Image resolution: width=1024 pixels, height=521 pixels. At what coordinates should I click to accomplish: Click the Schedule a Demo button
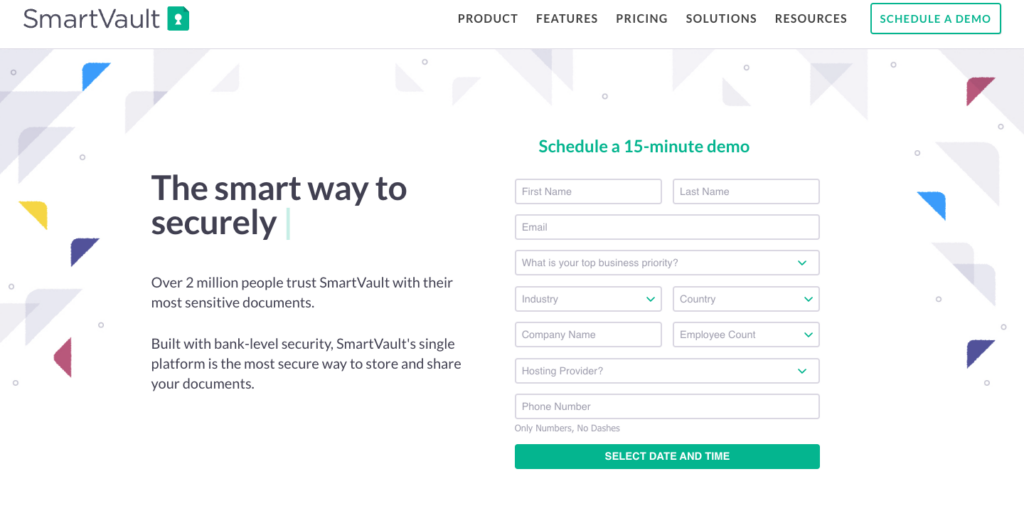pyautogui.click(x=935, y=19)
